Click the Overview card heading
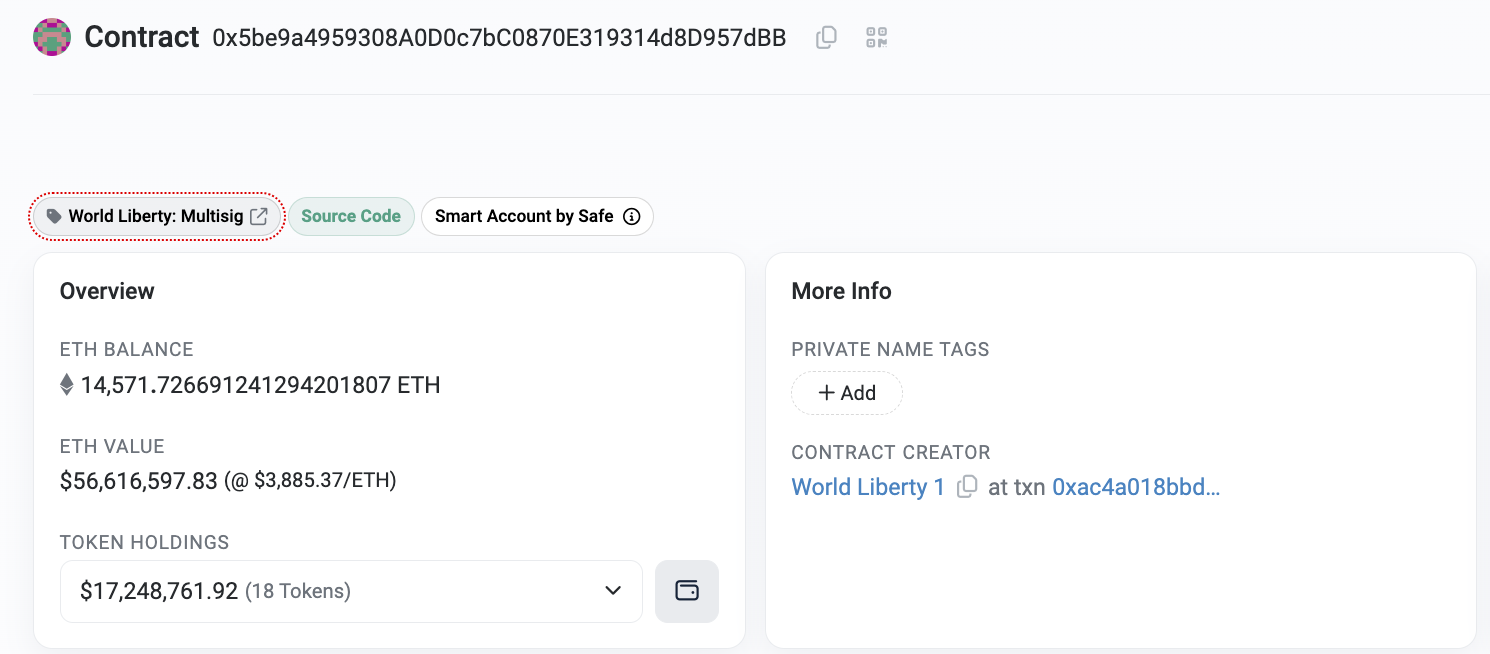 (x=107, y=291)
